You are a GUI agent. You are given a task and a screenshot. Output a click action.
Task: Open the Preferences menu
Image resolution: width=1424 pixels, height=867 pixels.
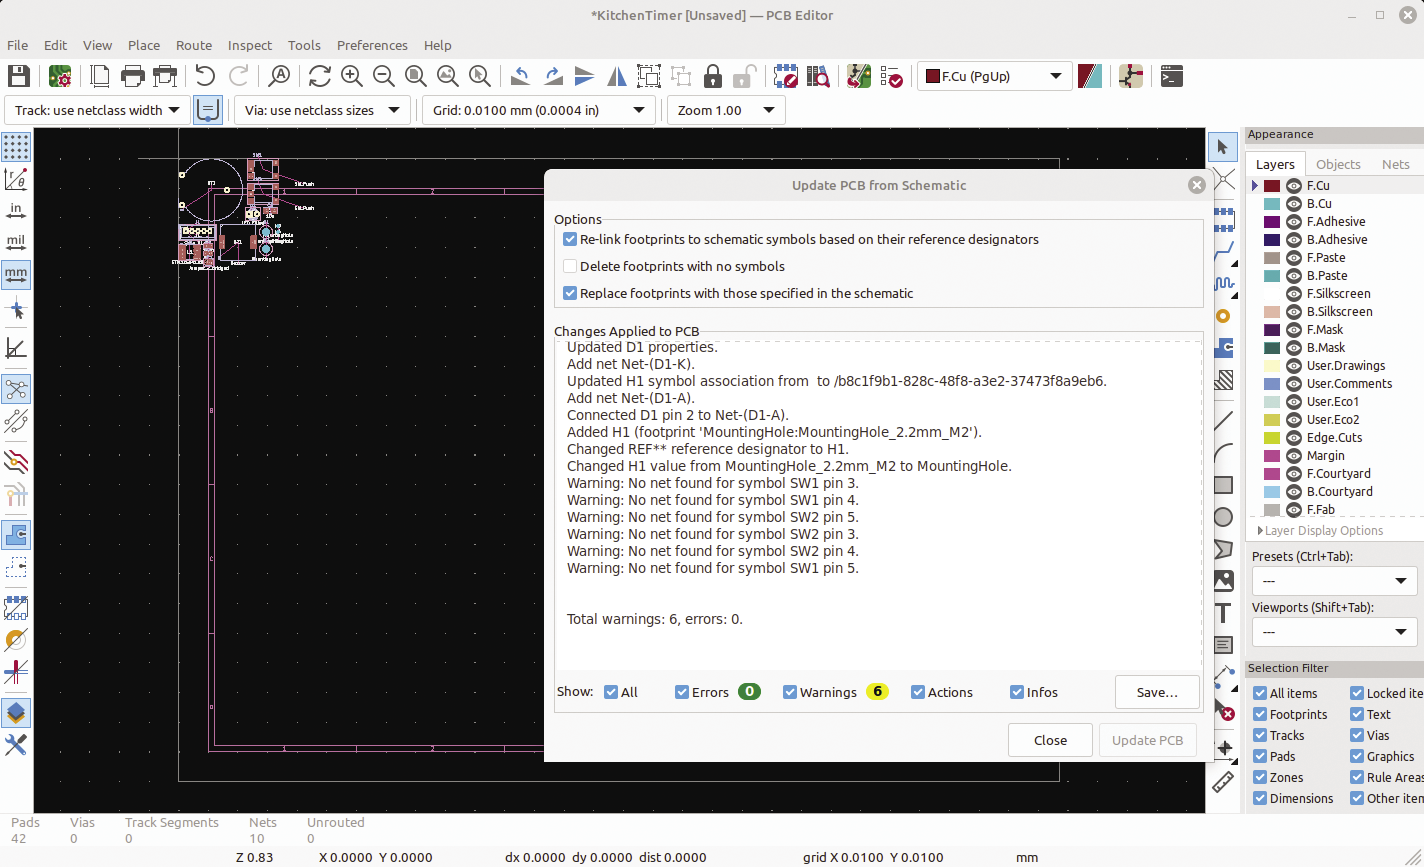pyautogui.click(x=372, y=45)
